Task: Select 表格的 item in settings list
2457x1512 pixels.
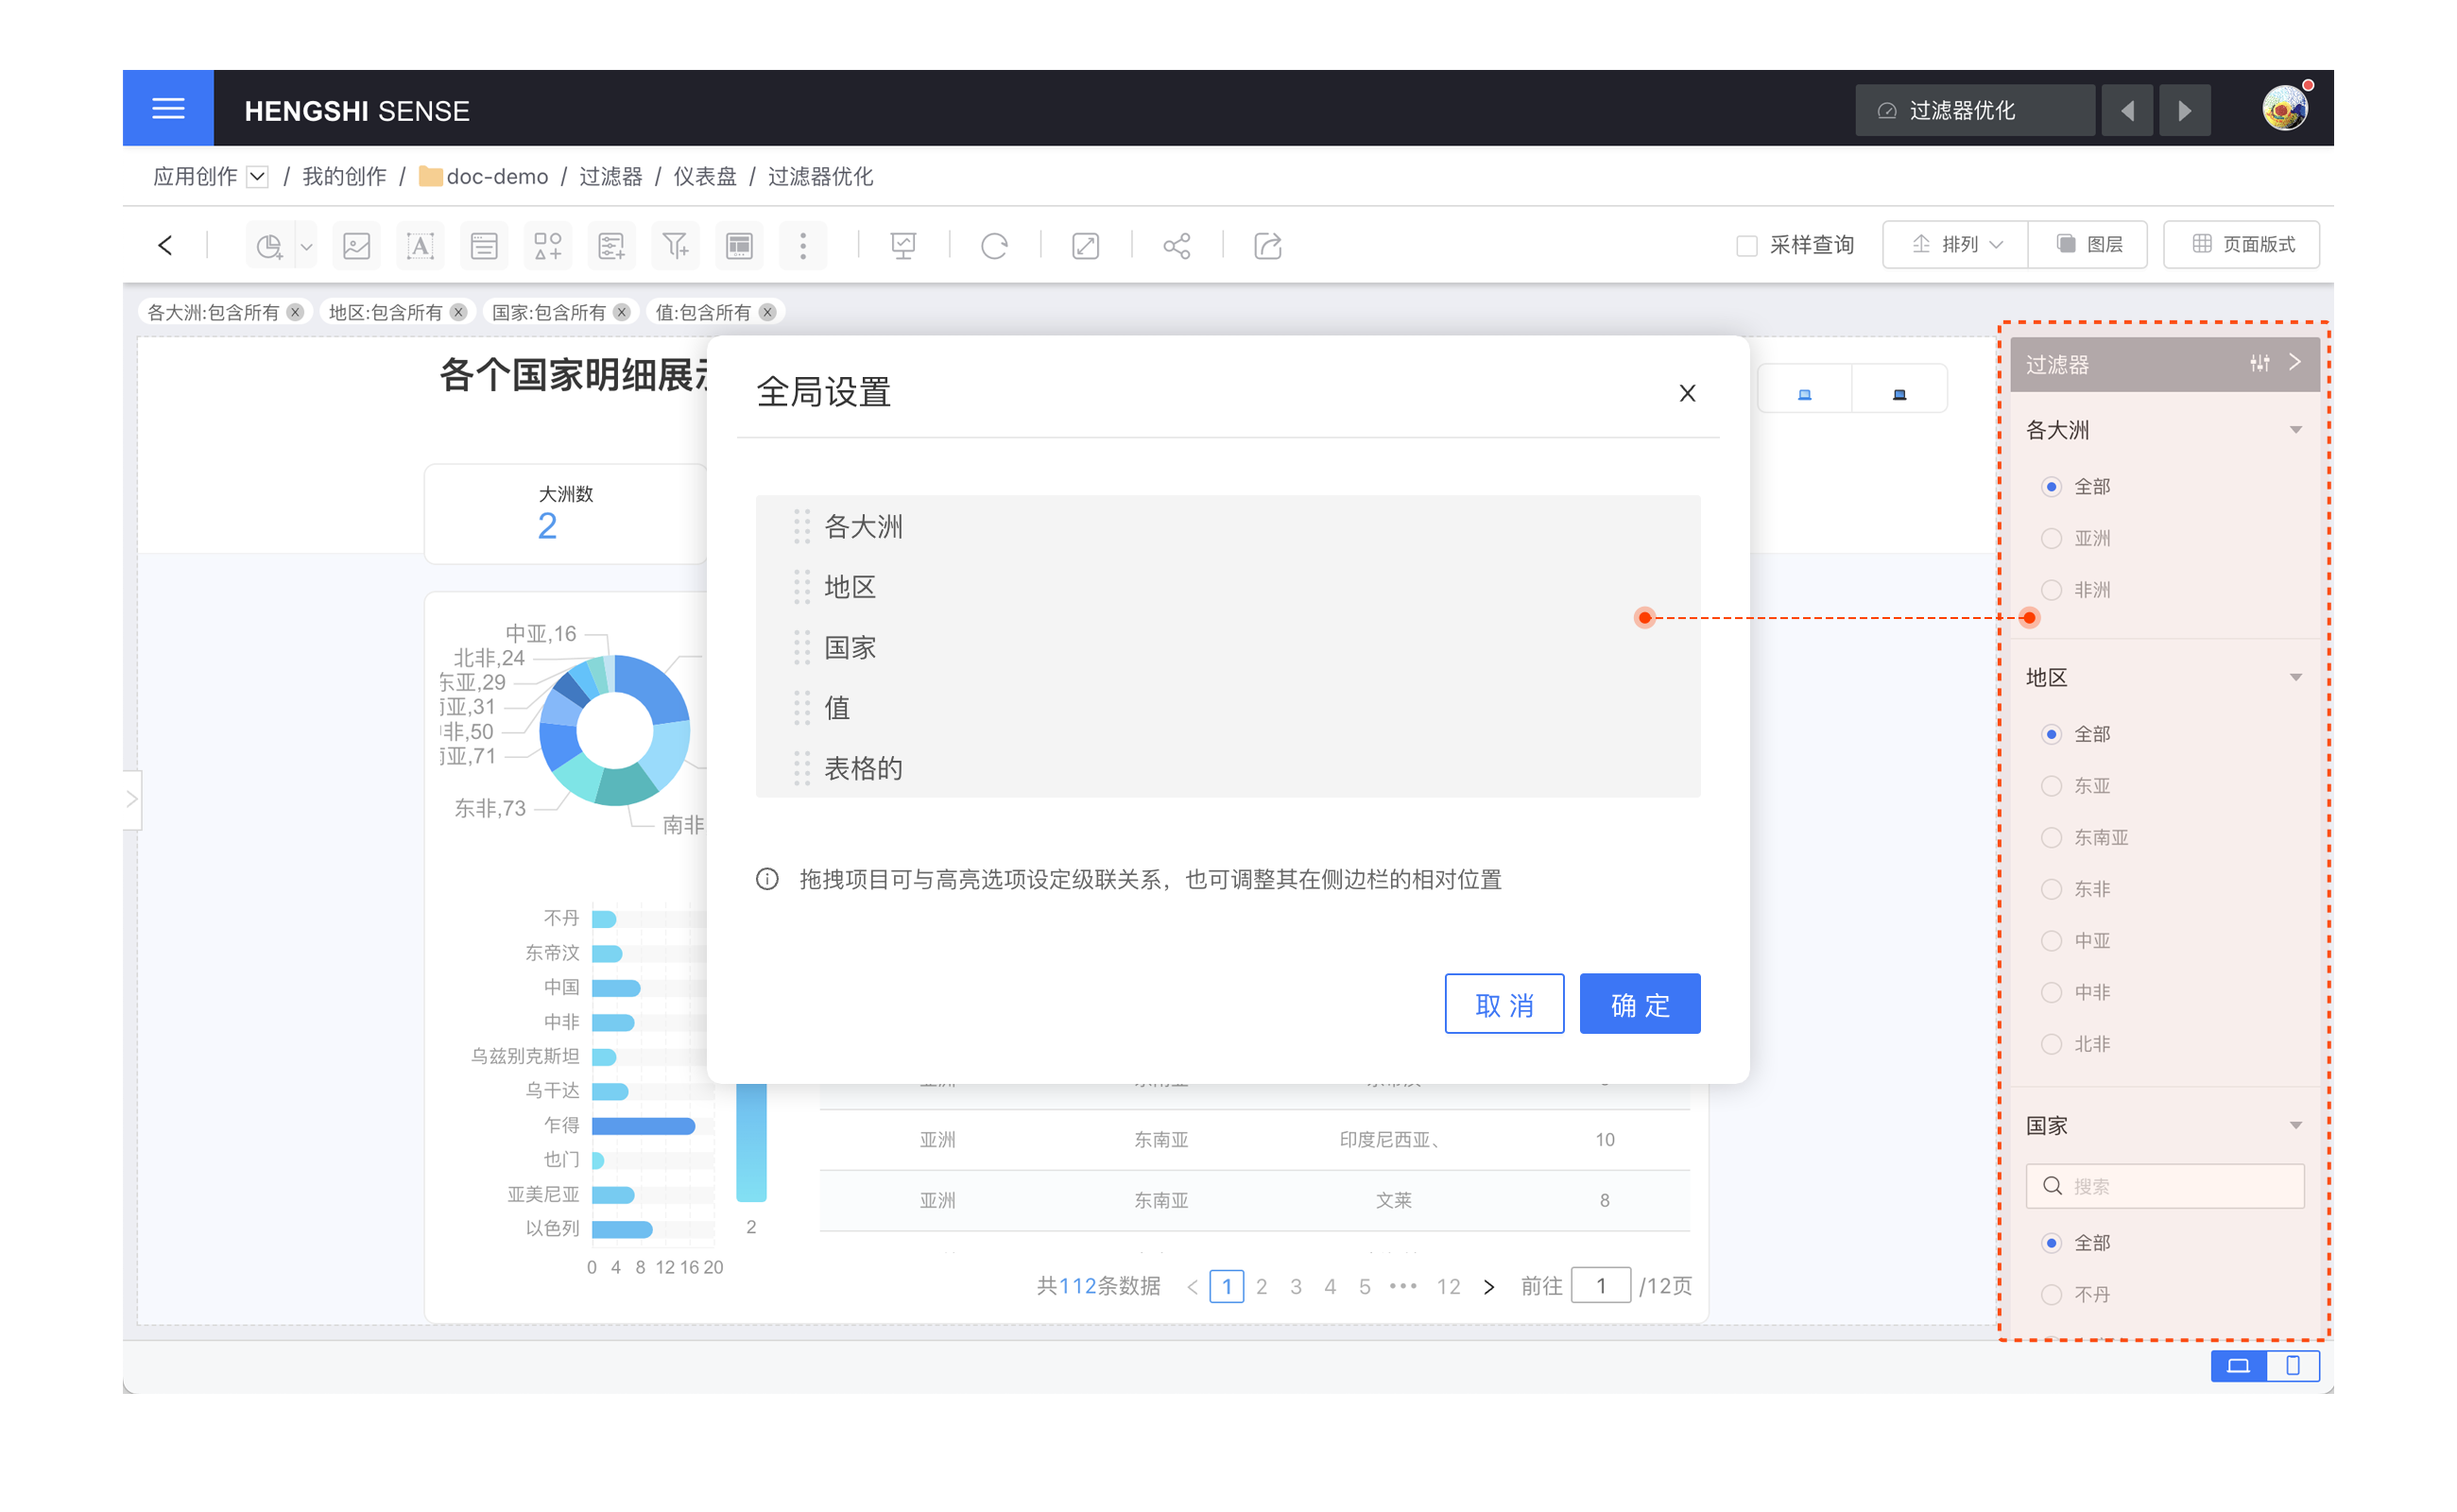Action: (1228, 768)
